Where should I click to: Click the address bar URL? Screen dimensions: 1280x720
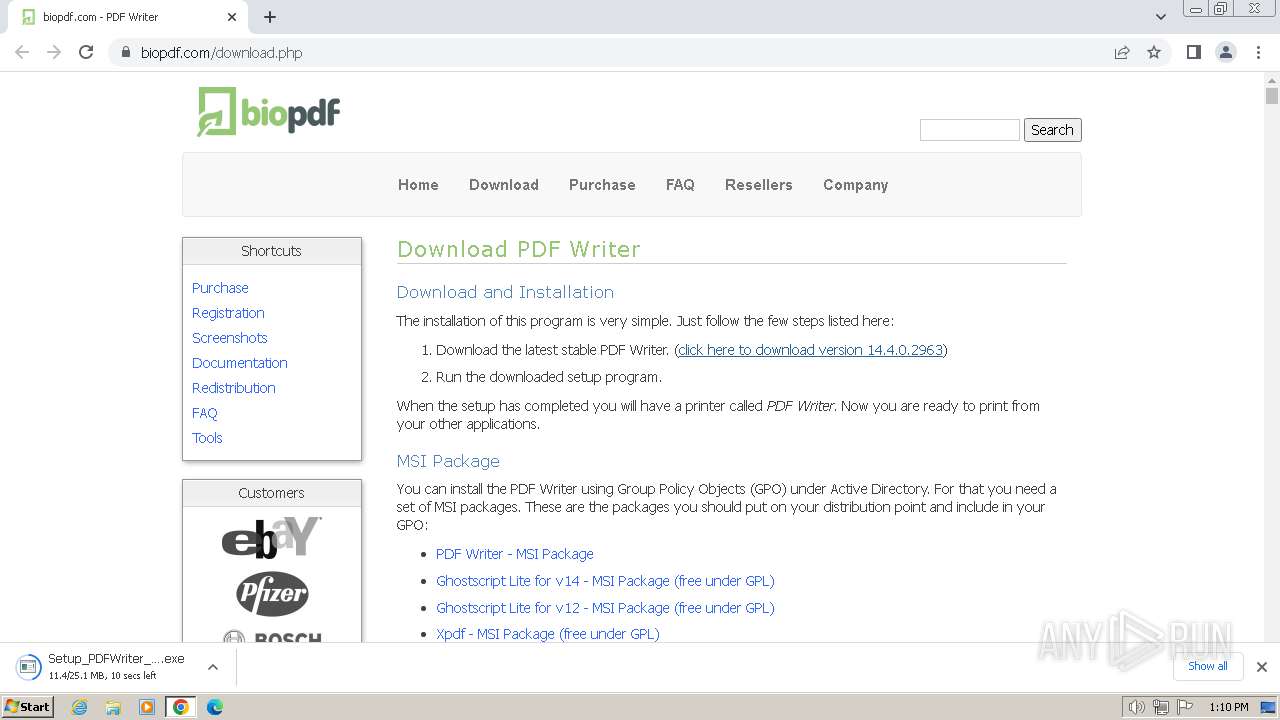coord(221,53)
